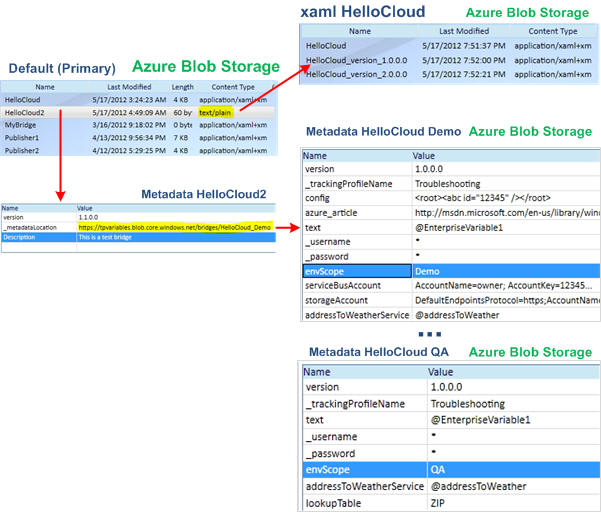Select envScope row with Demo value

tap(451, 271)
